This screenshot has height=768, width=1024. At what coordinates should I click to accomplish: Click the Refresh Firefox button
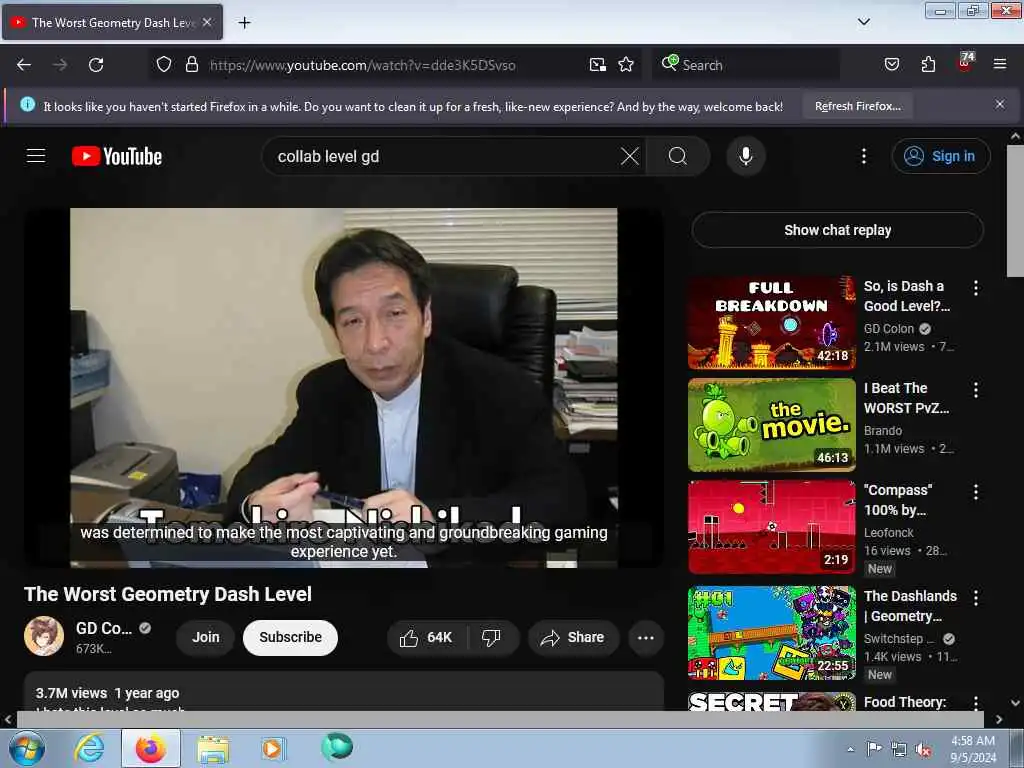tap(857, 106)
